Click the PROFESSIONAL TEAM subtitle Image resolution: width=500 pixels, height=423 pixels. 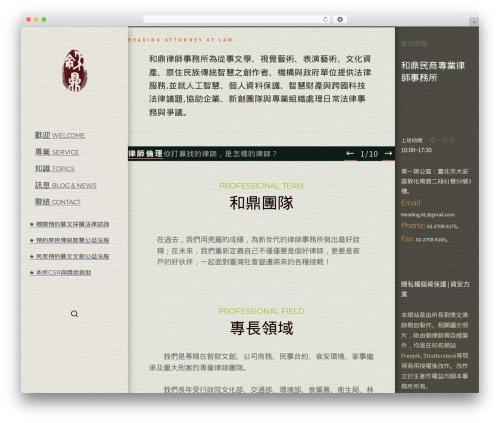pos(261,186)
